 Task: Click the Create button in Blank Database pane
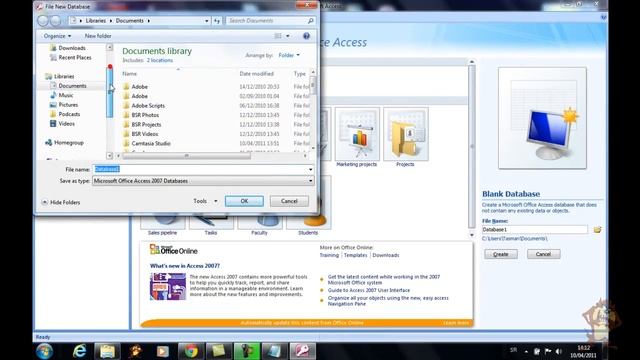pos(501,254)
